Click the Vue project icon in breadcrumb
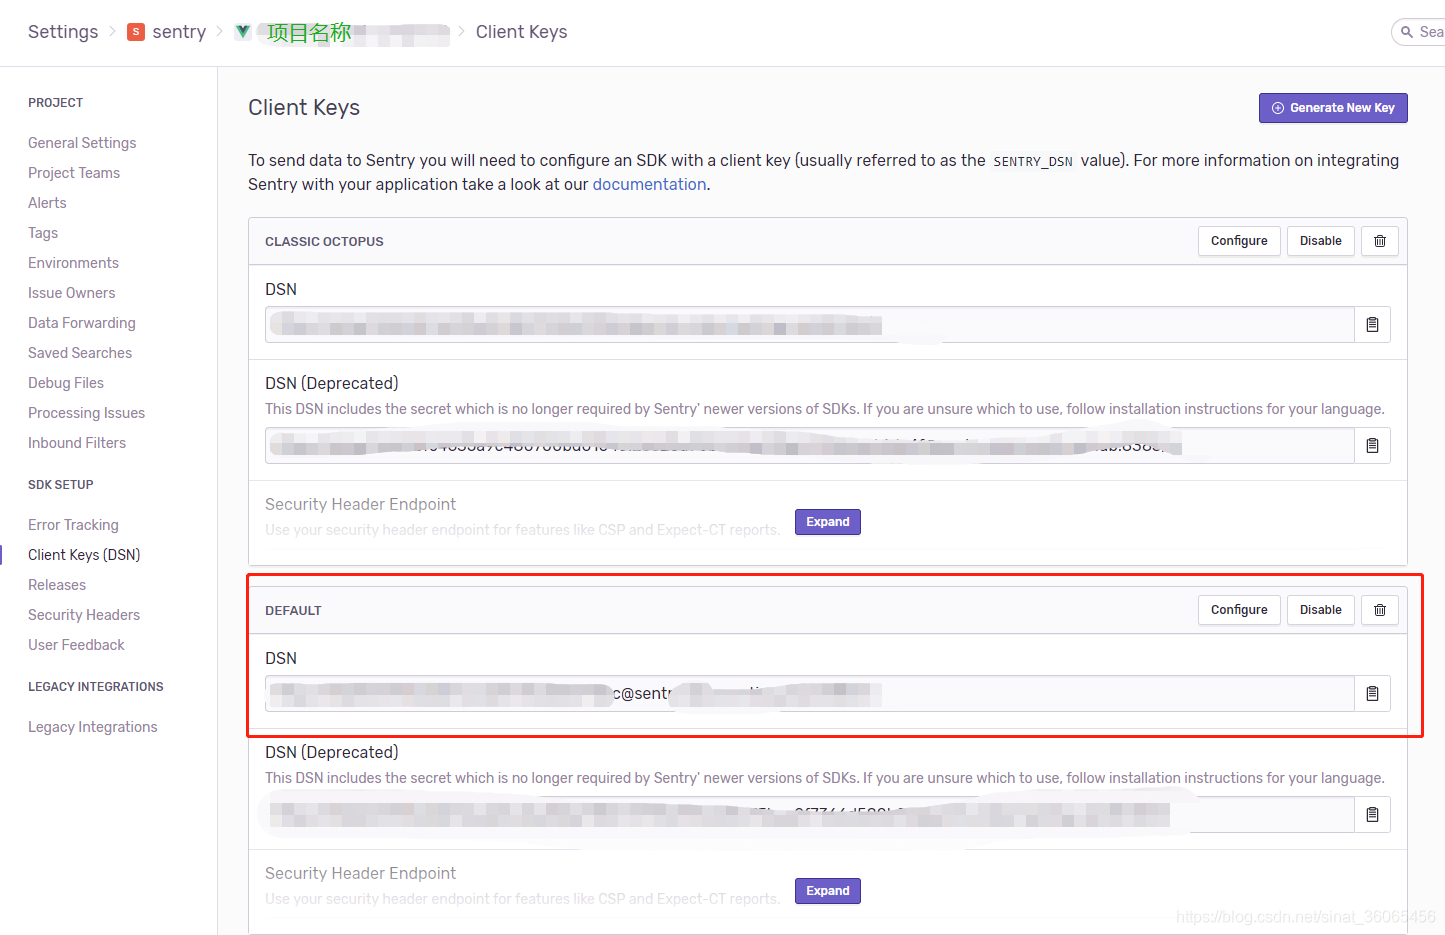 click(x=243, y=32)
